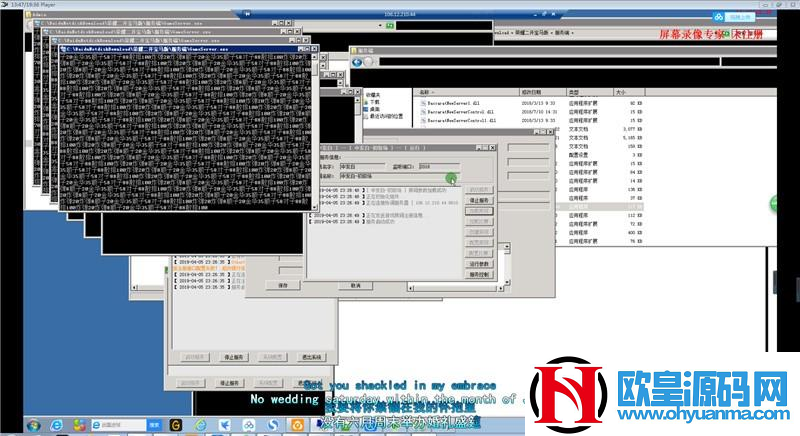Click the green edge button at right
The width and height of the screenshot is (800, 436).
coord(773,204)
